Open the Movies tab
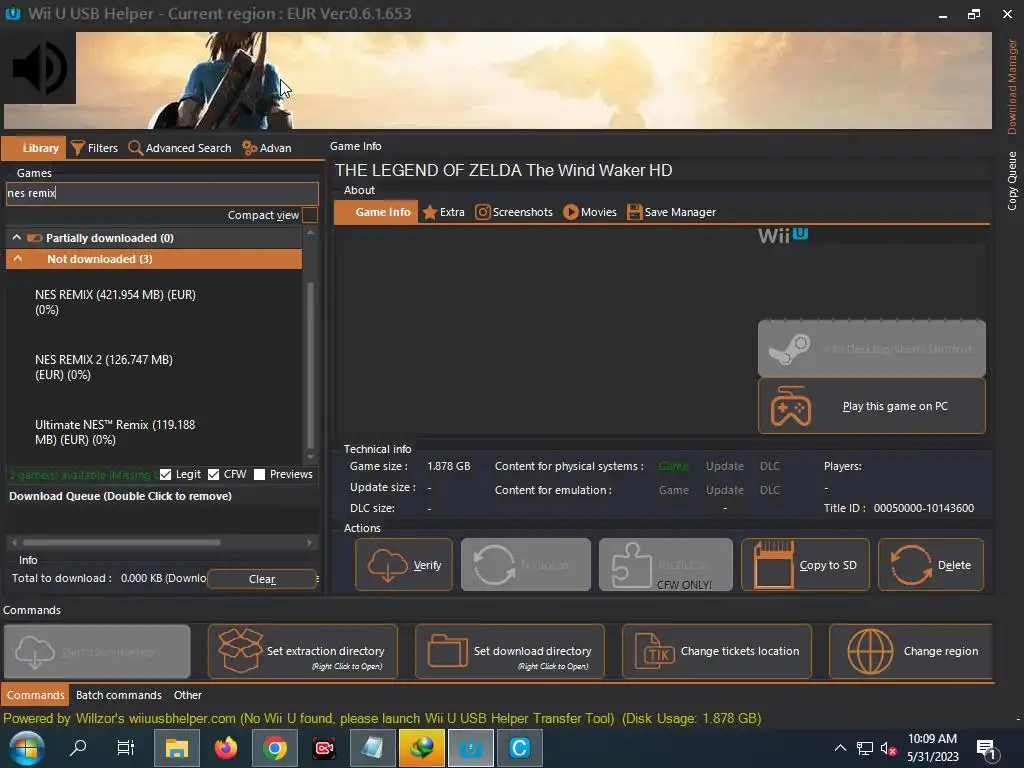Viewport: 1024px width, 768px height. (590, 212)
